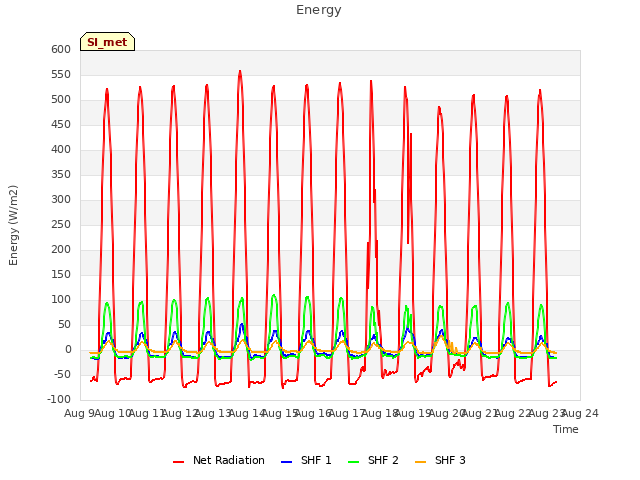Click the 150 y-axis tick label
The width and height of the screenshot is (640, 480).
coord(61,275)
